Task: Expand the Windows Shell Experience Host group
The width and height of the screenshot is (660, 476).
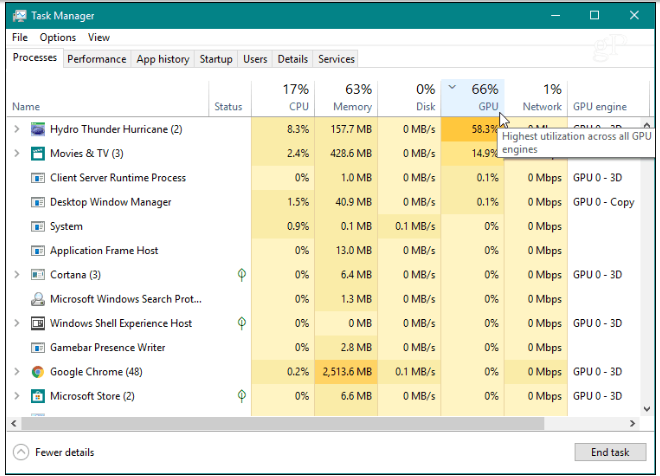Action: (17, 323)
